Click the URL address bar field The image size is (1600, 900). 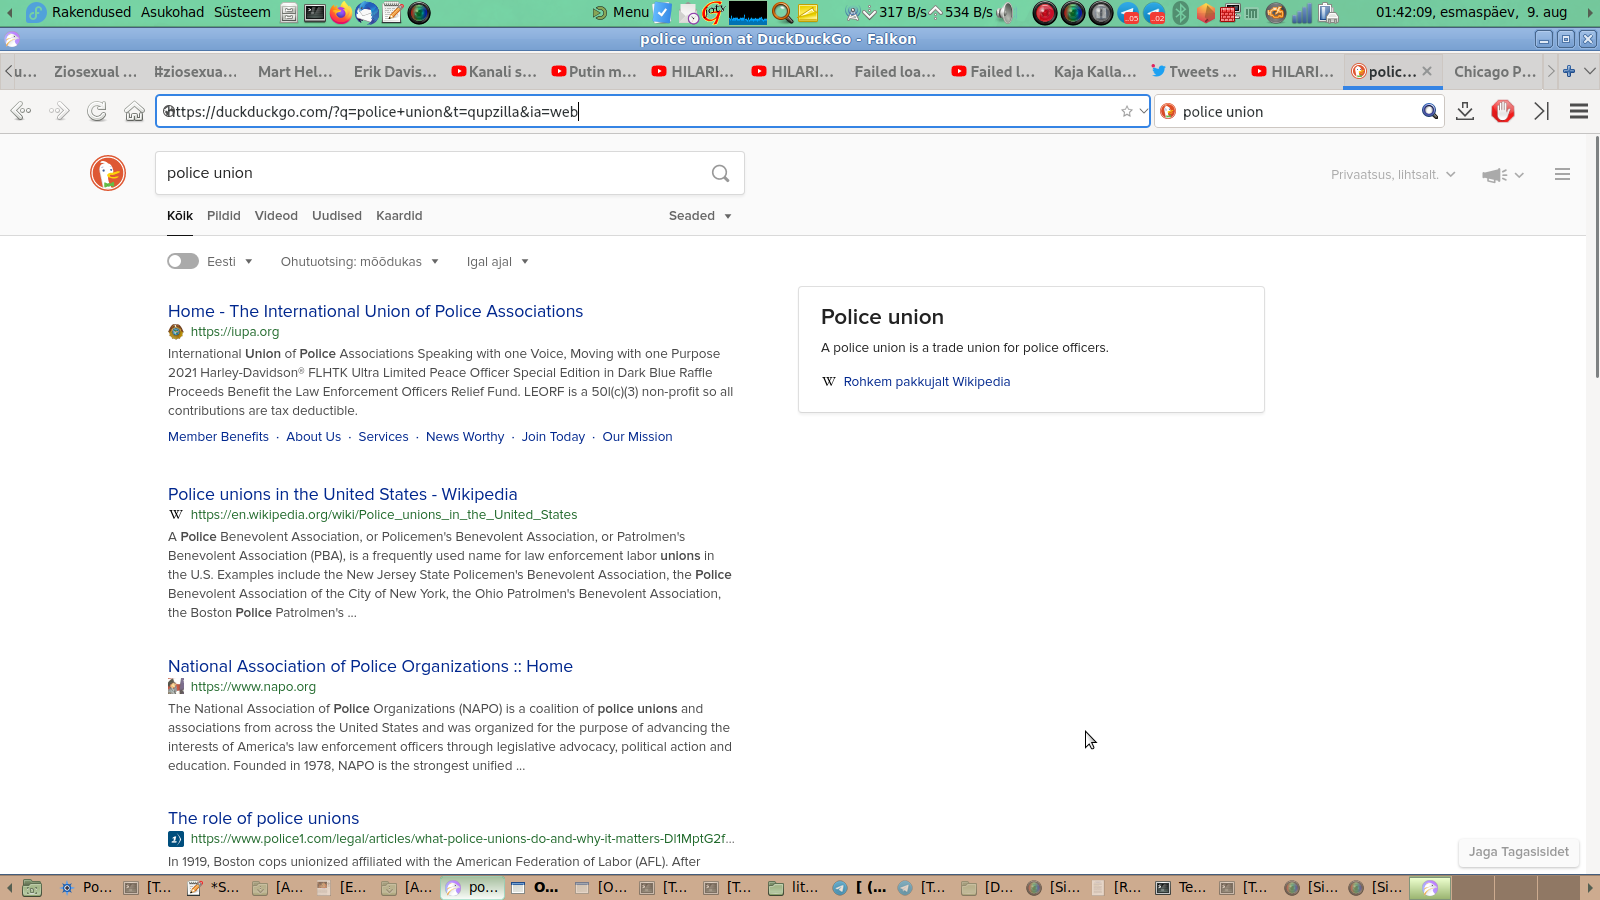[640, 111]
